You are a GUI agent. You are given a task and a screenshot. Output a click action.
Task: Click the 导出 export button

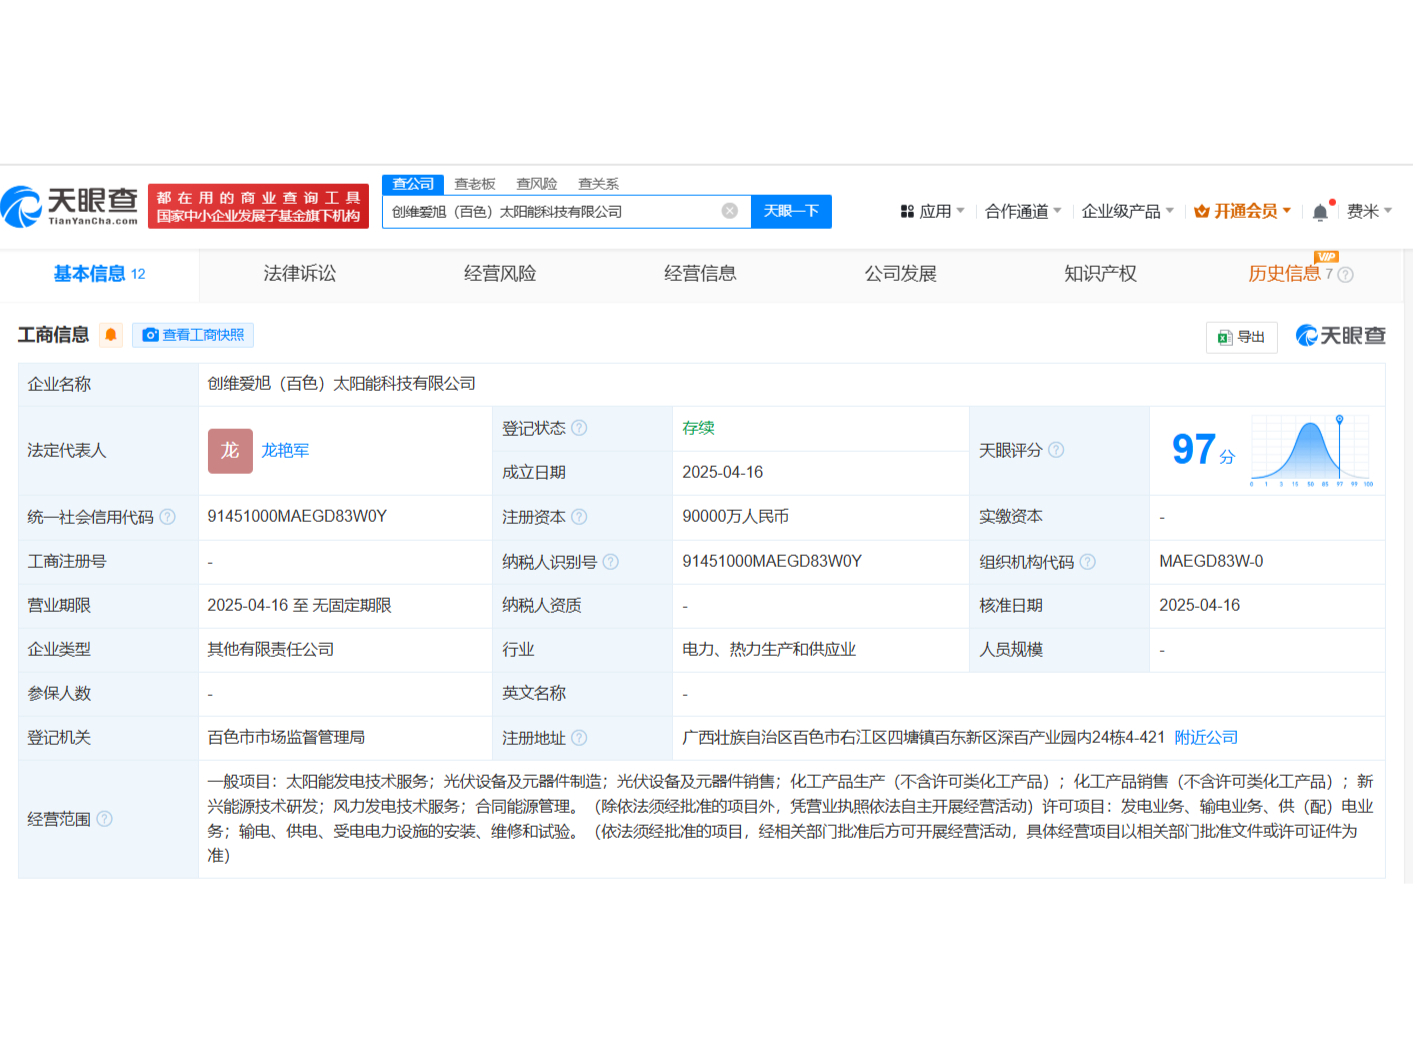tap(1241, 337)
